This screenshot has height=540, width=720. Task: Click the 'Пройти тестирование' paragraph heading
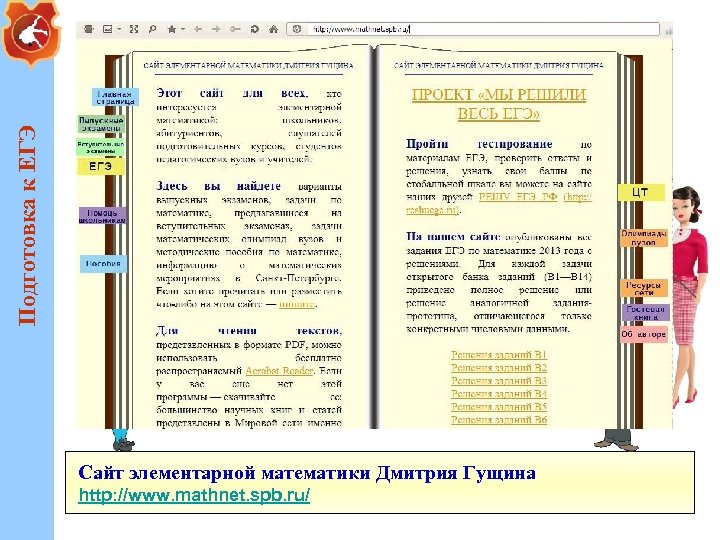(479, 144)
